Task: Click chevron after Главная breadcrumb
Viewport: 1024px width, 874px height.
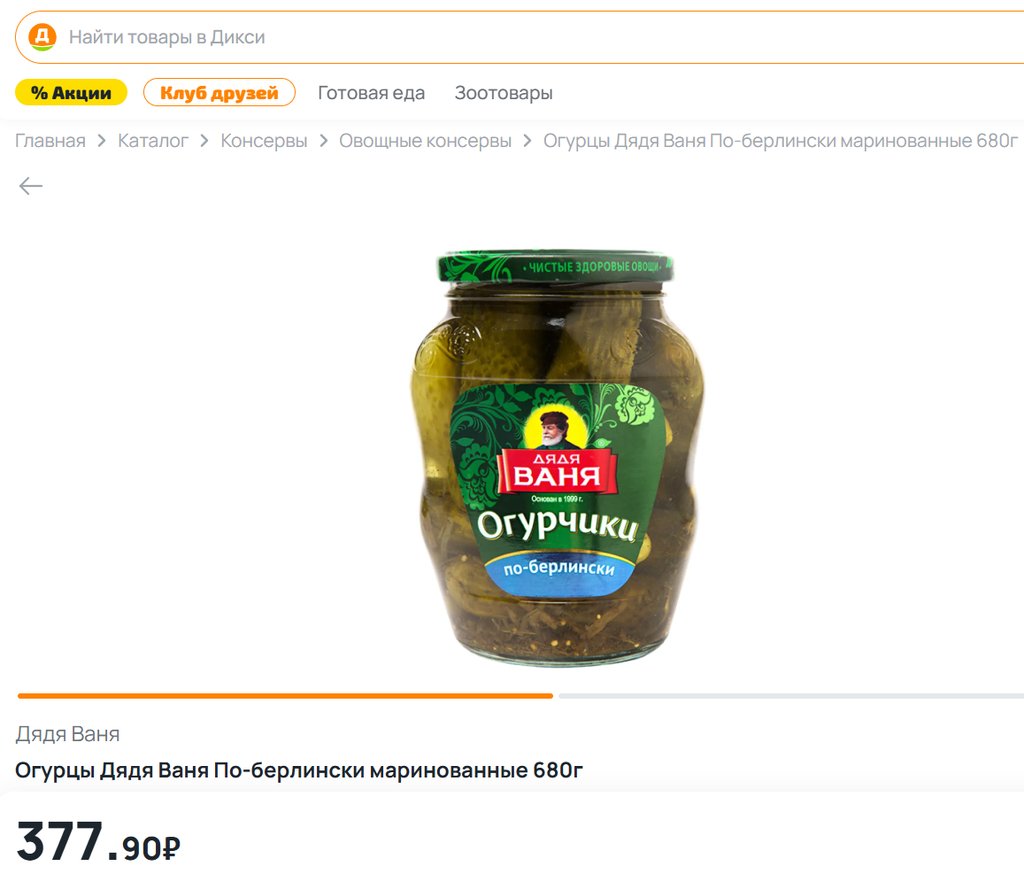Action: [x=101, y=140]
